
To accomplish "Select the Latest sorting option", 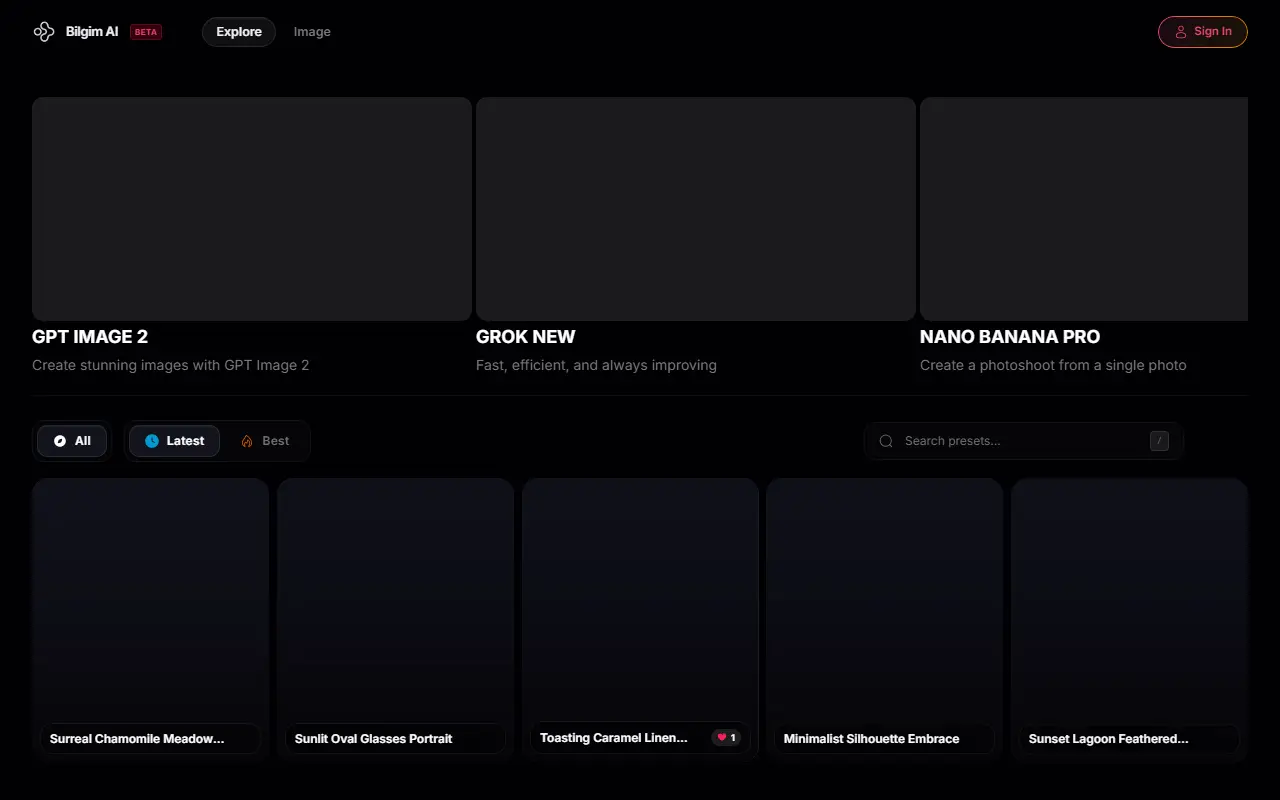I will click(175, 441).
